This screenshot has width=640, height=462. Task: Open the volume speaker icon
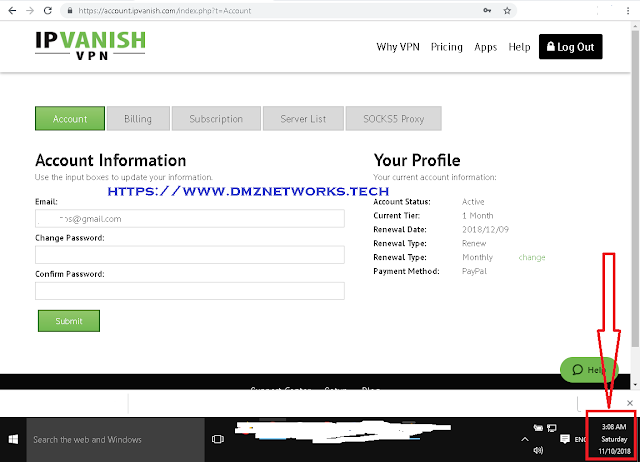(538, 450)
